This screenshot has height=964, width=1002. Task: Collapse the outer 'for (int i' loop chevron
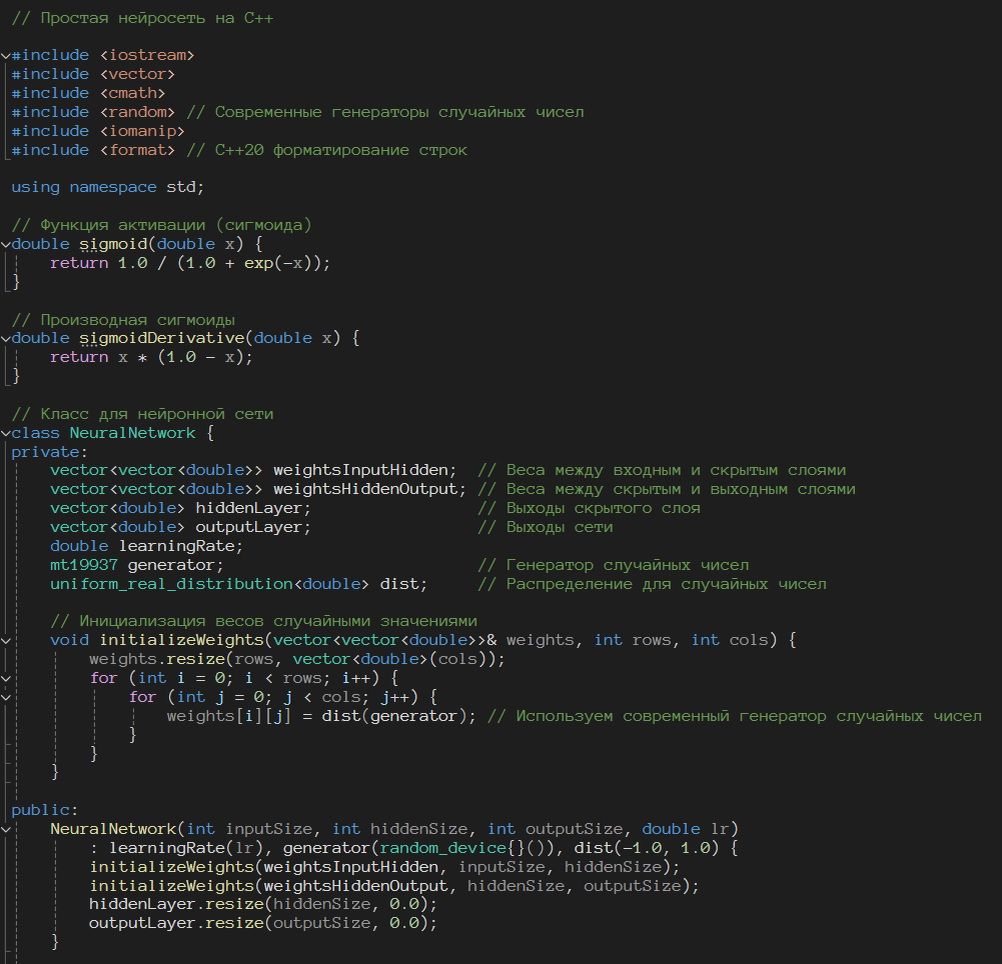click(6, 678)
